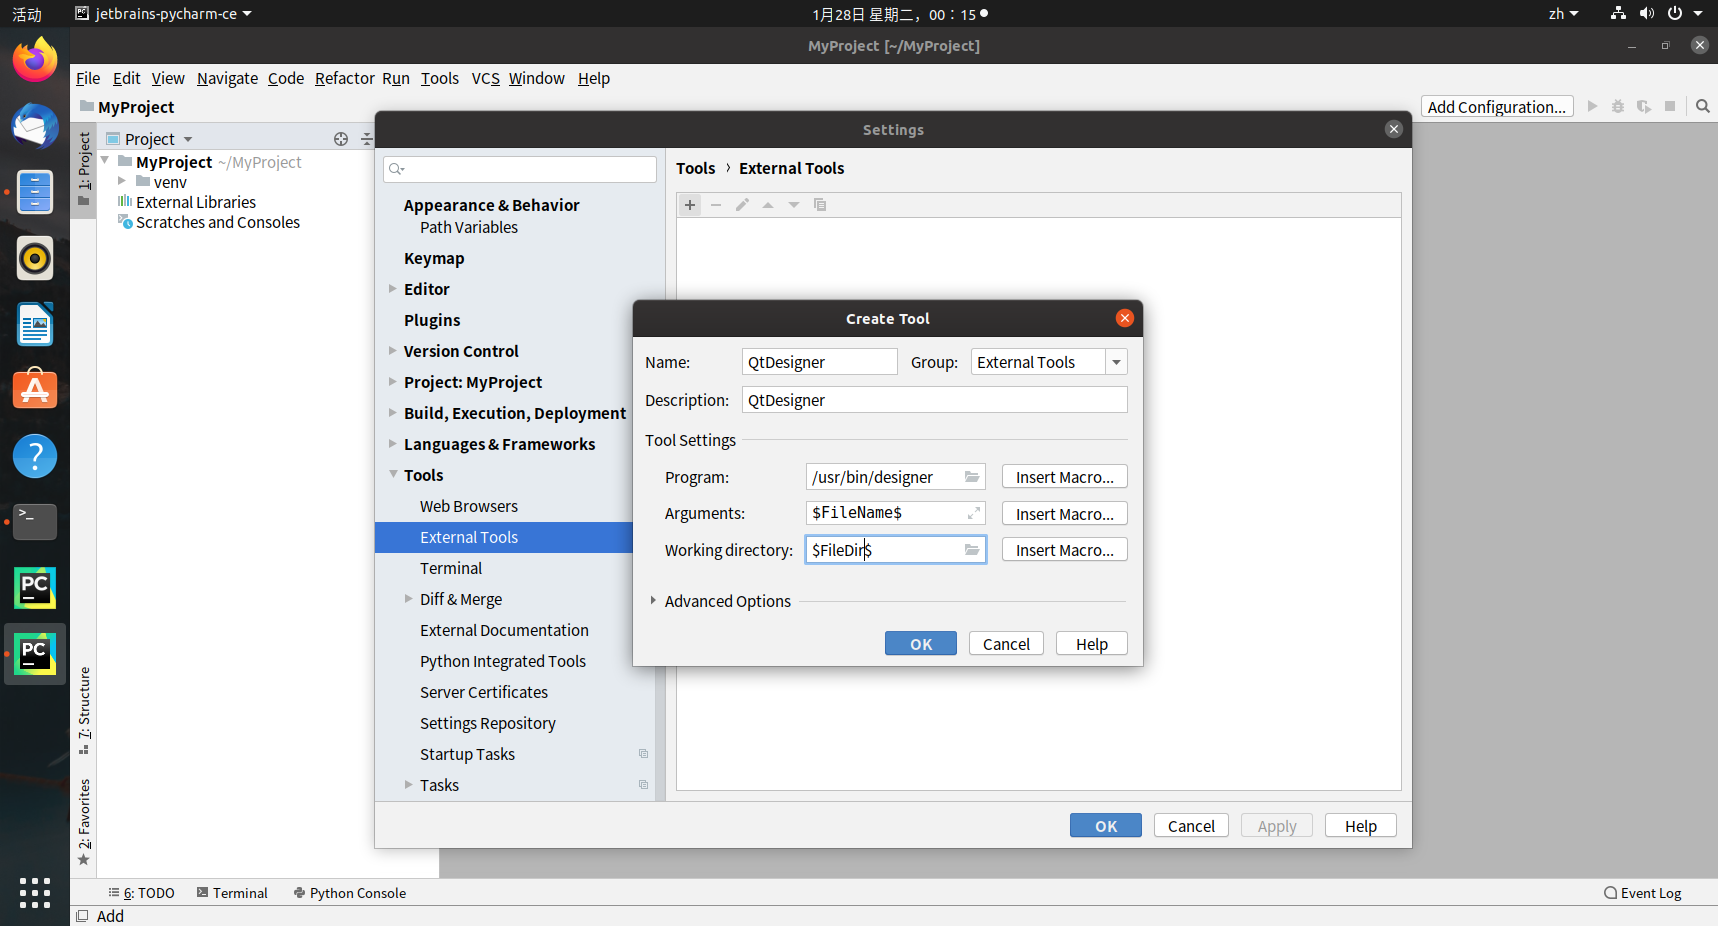Viewport: 1718px width, 926px height.
Task: Expand the Tasks settings node
Action: [x=409, y=785]
